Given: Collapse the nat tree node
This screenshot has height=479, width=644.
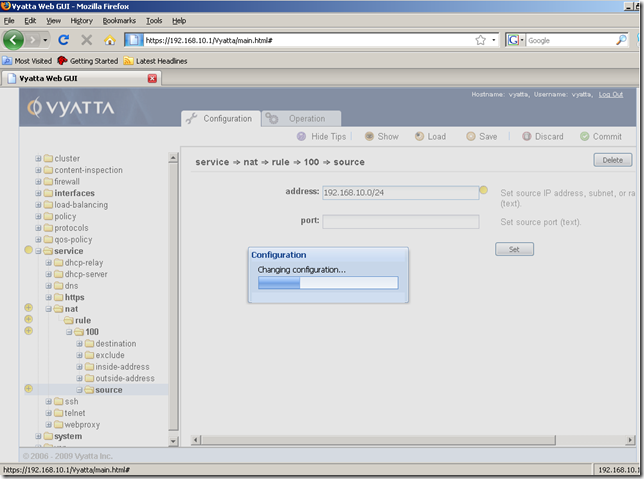Looking at the screenshot, I should click(x=47, y=309).
